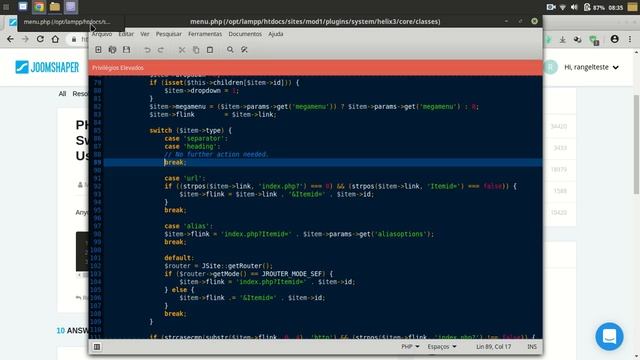Click the browser downloads arrow icon

562,40
